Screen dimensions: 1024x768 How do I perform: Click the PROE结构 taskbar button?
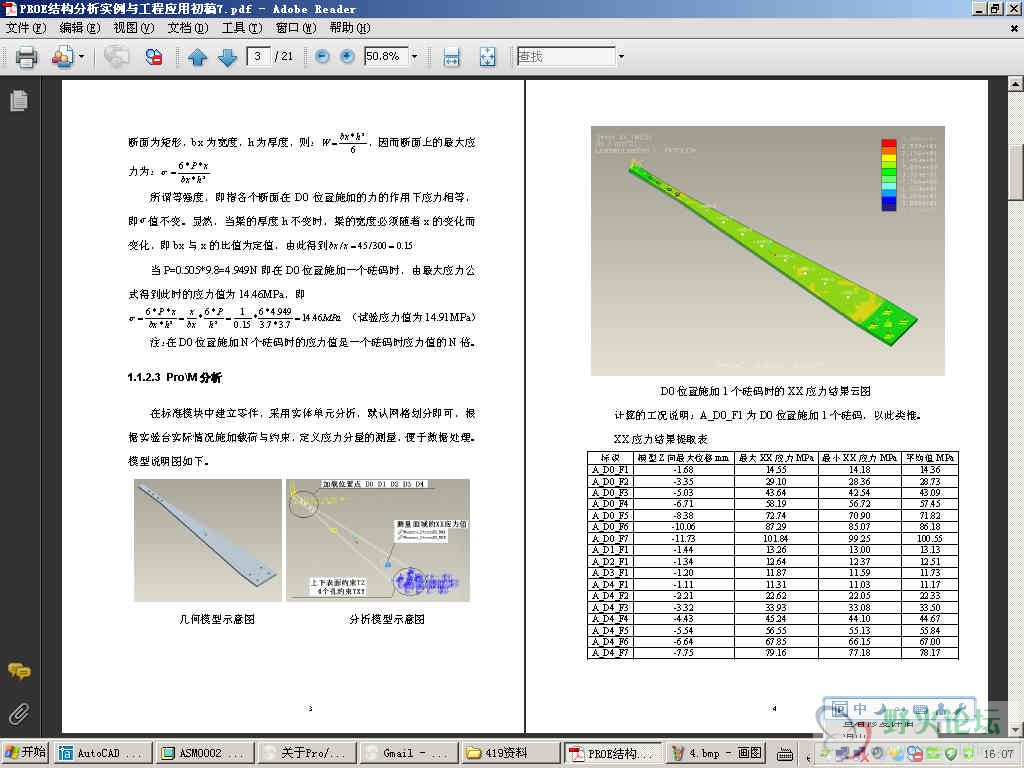tap(613, 753)
